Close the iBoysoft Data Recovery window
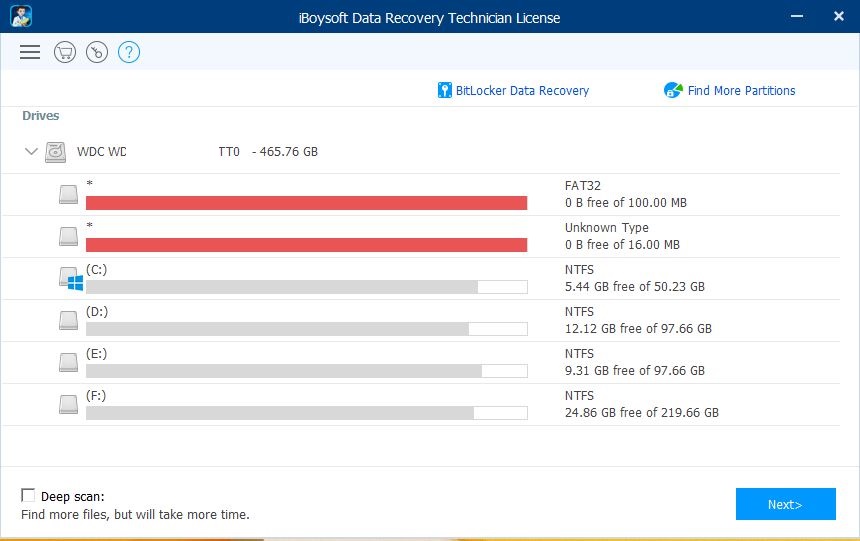The image size is (860, 541). pos(839,16)
